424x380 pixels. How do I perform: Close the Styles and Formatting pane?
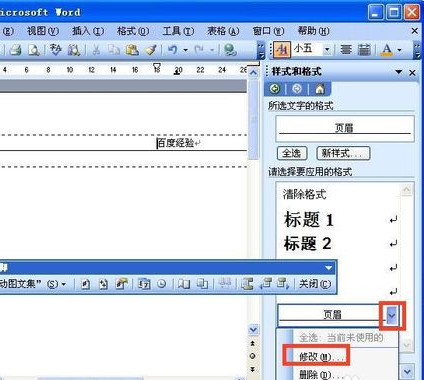point(412,72)
